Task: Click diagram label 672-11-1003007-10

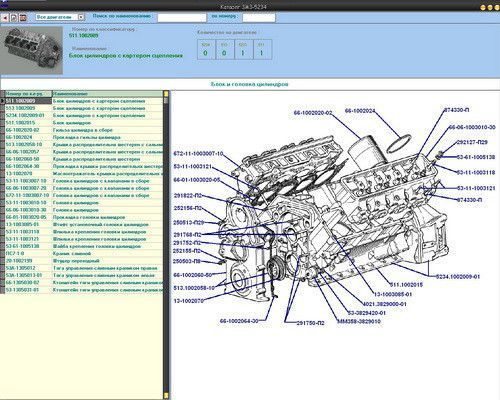Action: pos(199,154)
